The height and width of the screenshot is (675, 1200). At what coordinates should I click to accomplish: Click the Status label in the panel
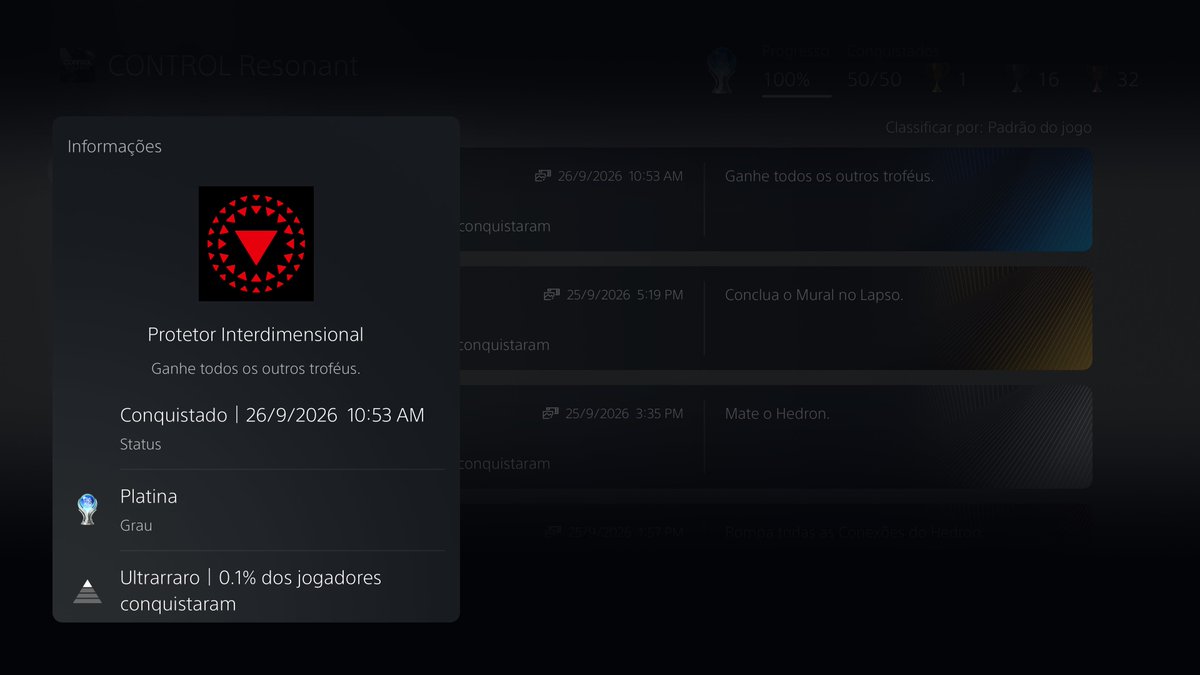140,444
